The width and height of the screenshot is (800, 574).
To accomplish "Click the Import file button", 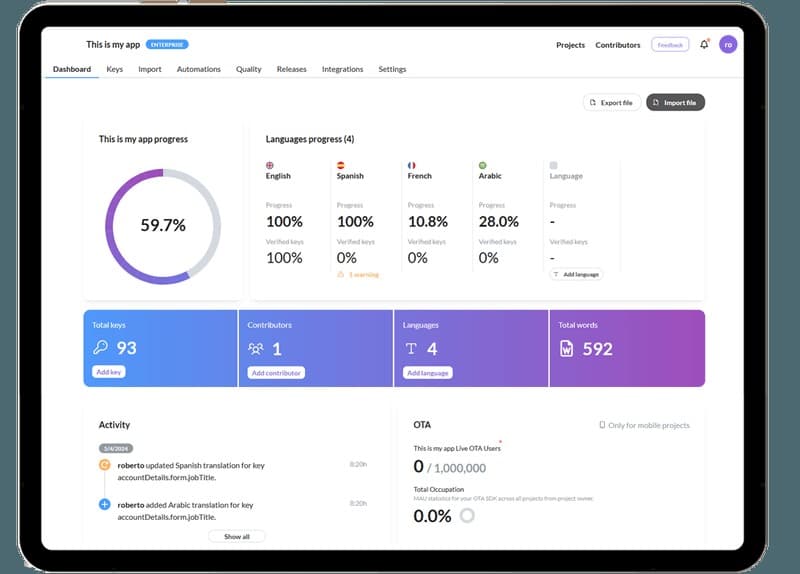I will (676, 103).
